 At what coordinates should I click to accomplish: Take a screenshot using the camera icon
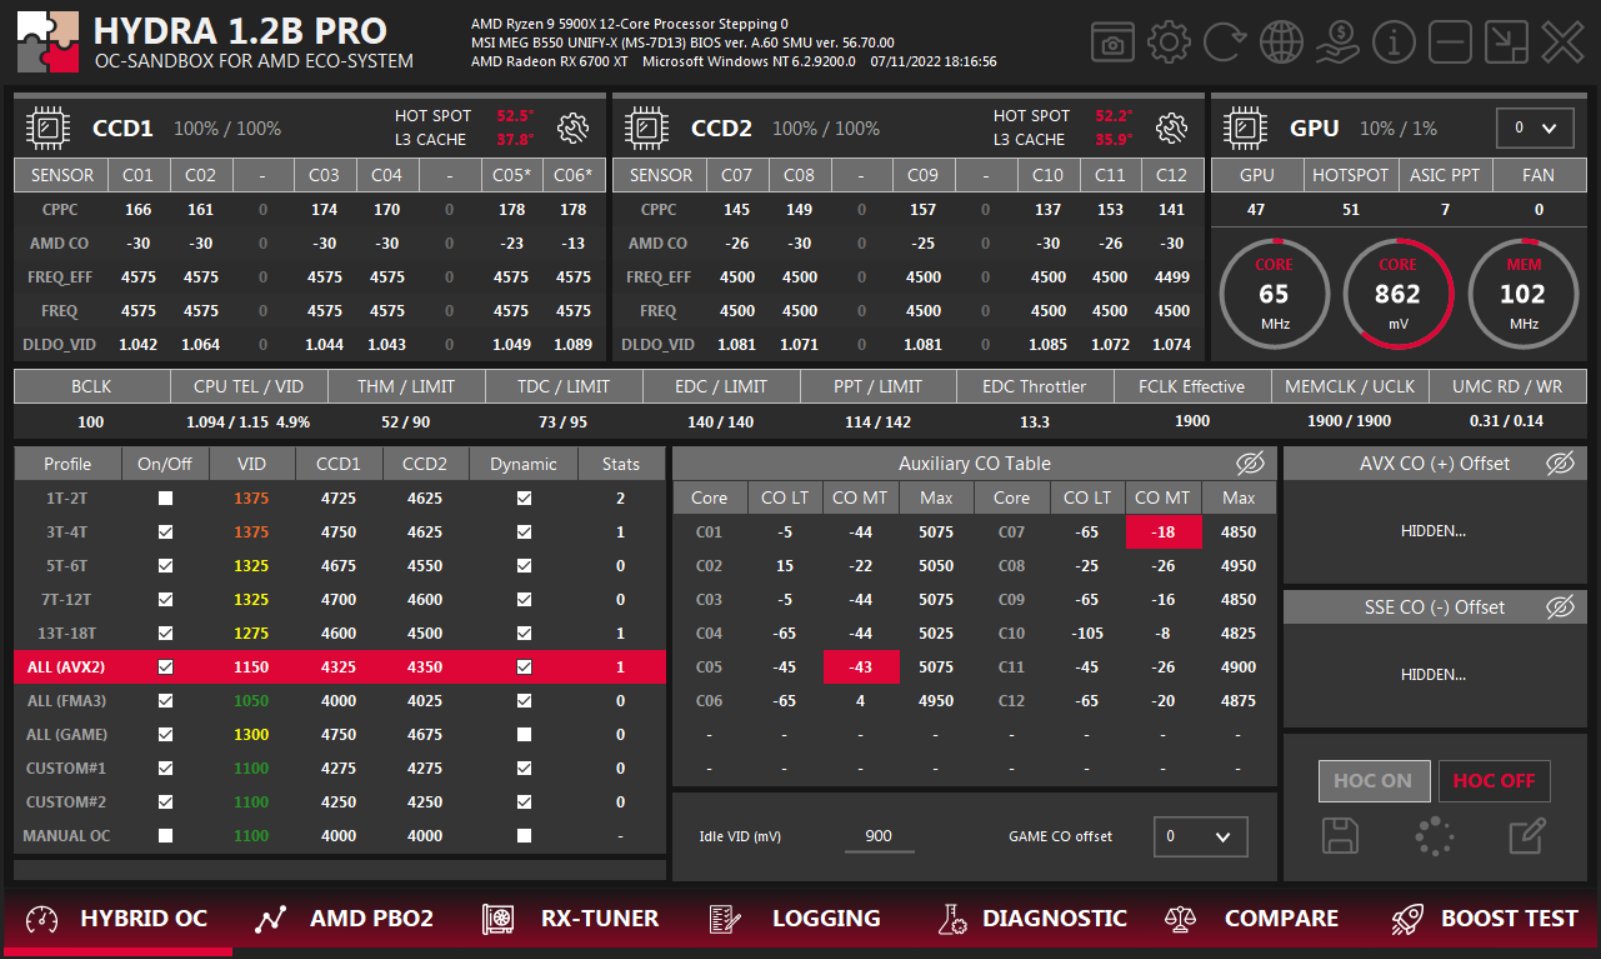tap(1112, 43)
